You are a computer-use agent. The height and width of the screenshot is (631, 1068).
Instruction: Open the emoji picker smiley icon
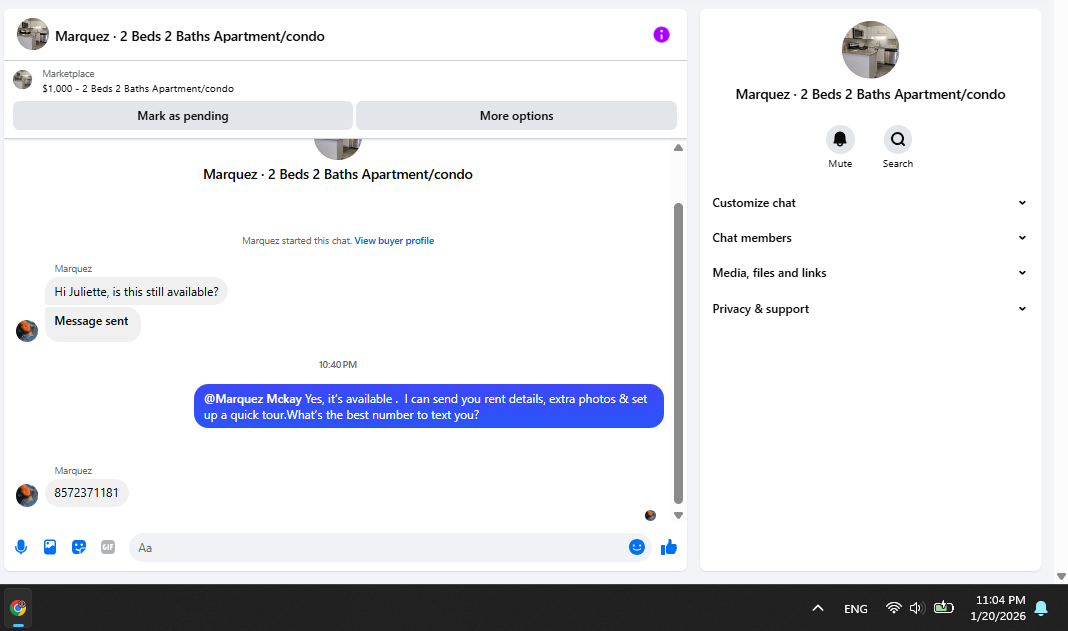637,547
